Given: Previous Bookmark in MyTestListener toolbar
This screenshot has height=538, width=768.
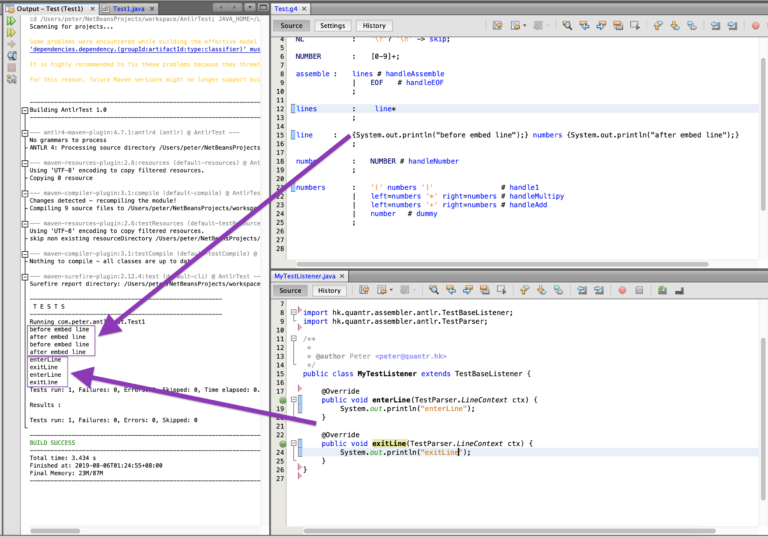Looking at the screenshot, I should point(525,290).
